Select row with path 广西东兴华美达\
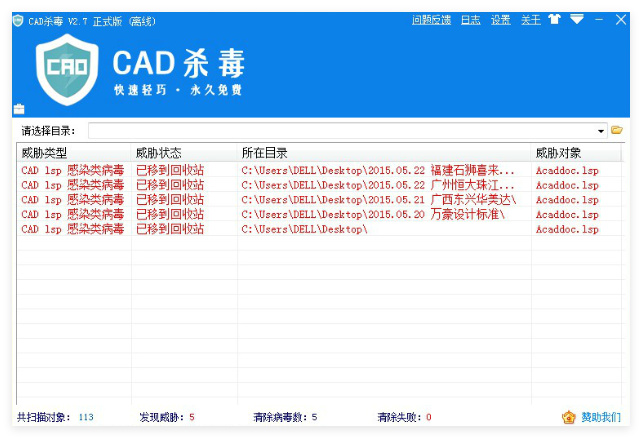Viewport: 642px width, 438px height. pos(319,199)
